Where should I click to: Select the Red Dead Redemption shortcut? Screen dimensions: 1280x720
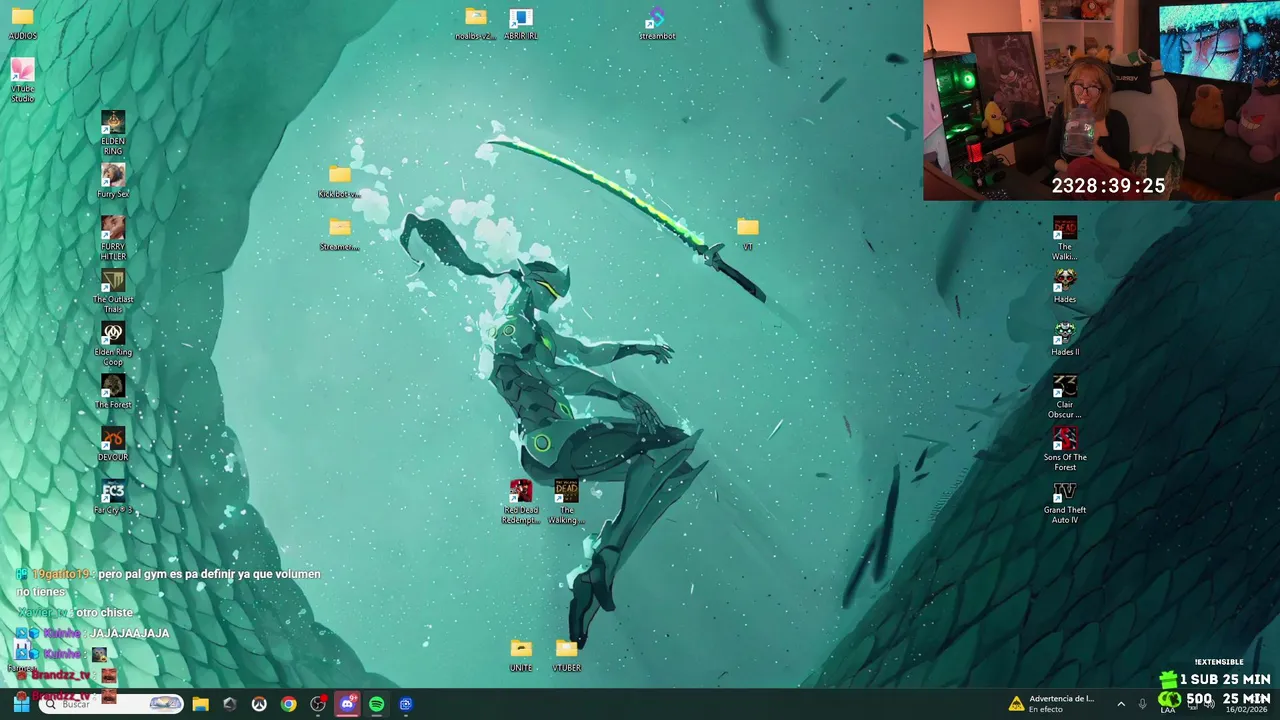tap(521, 501)
